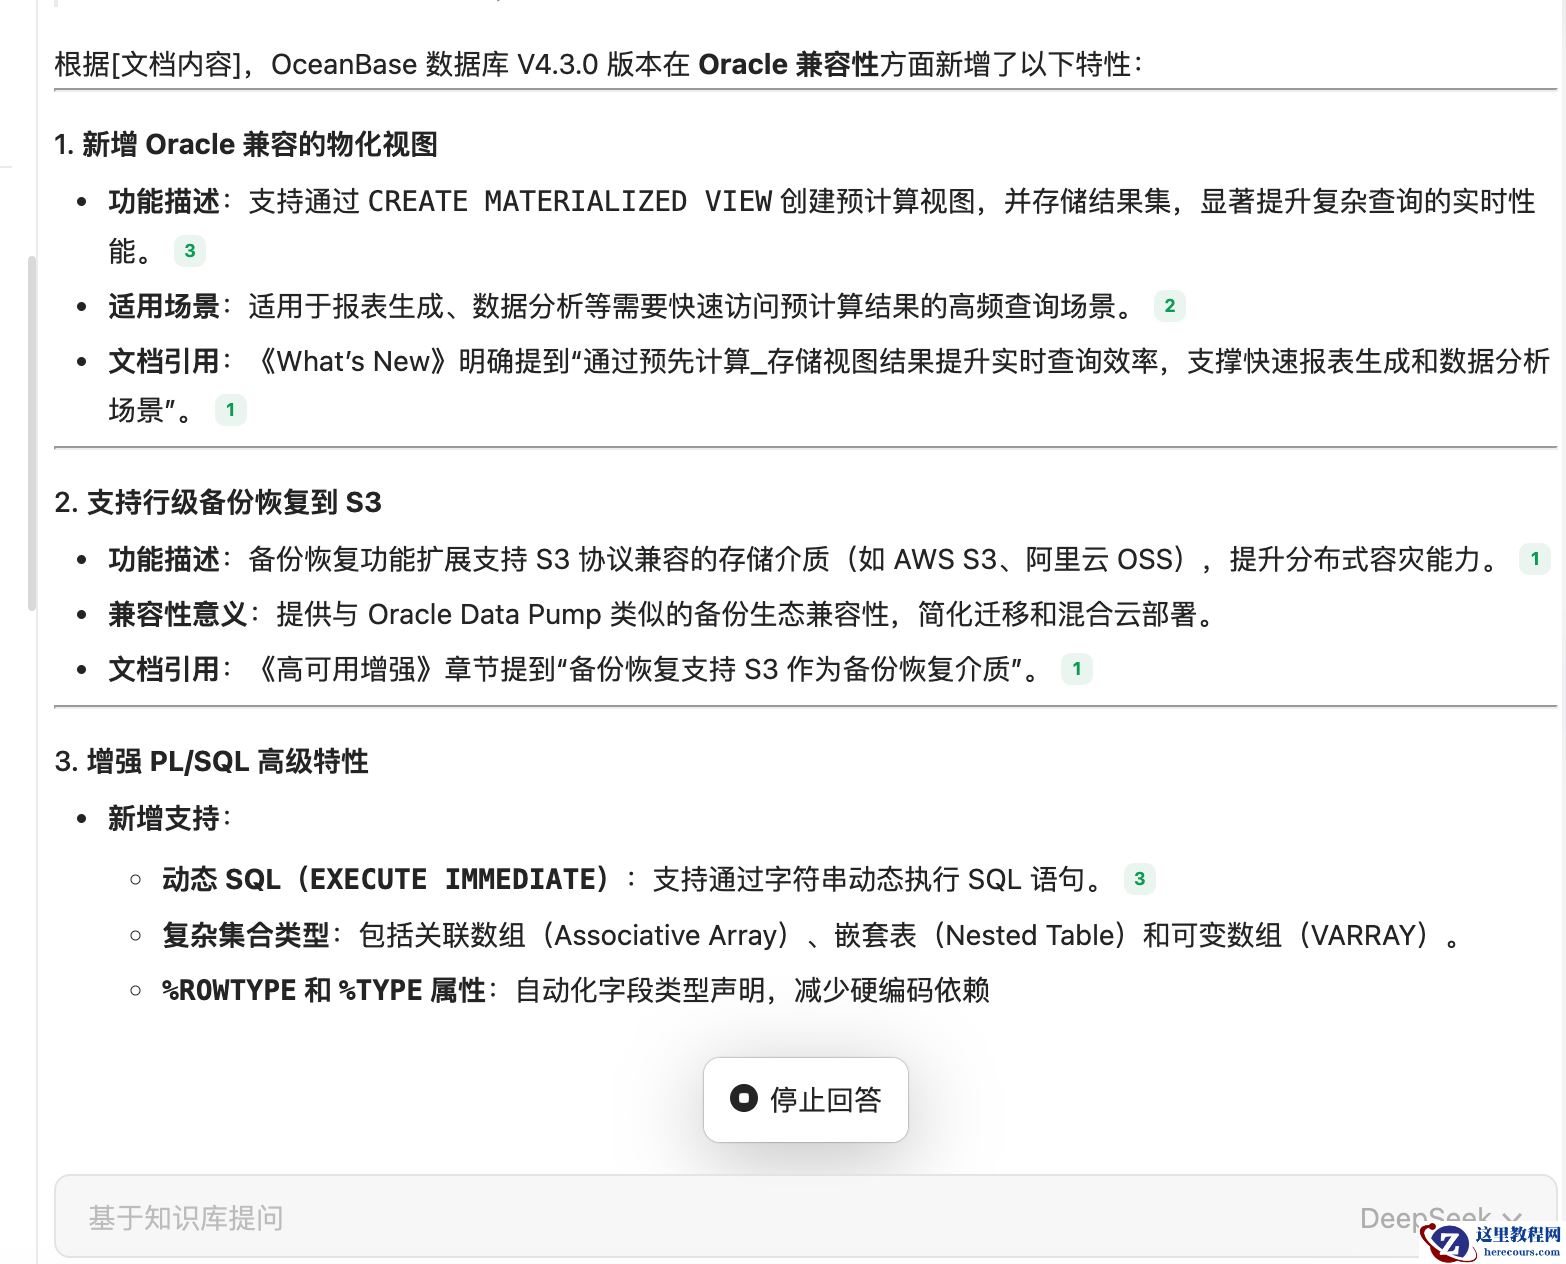Click the 复杂集合类型 label
The height and width of the screenshot is (1264, 1566).
tap(246, 935)
